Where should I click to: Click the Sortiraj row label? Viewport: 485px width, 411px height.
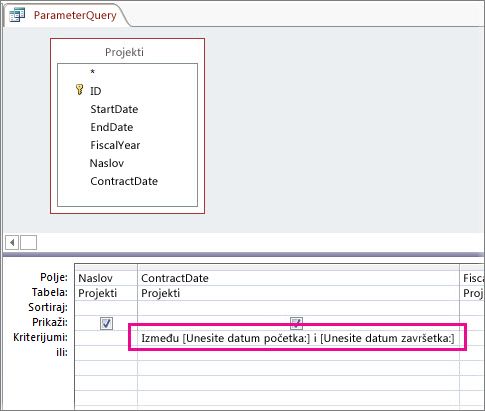(48, 307)
